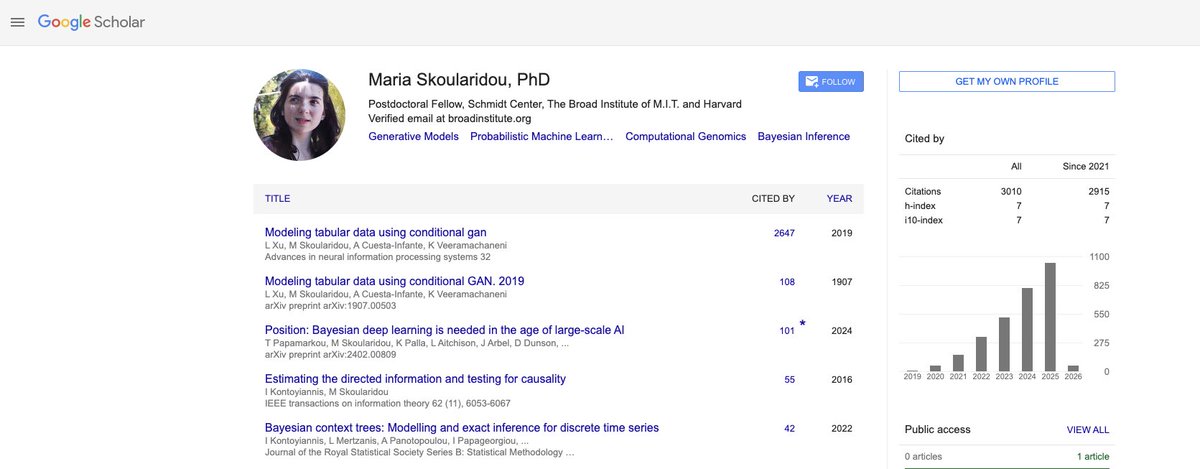
Task: Sort articles by Title column header
Action: (277, 198)
